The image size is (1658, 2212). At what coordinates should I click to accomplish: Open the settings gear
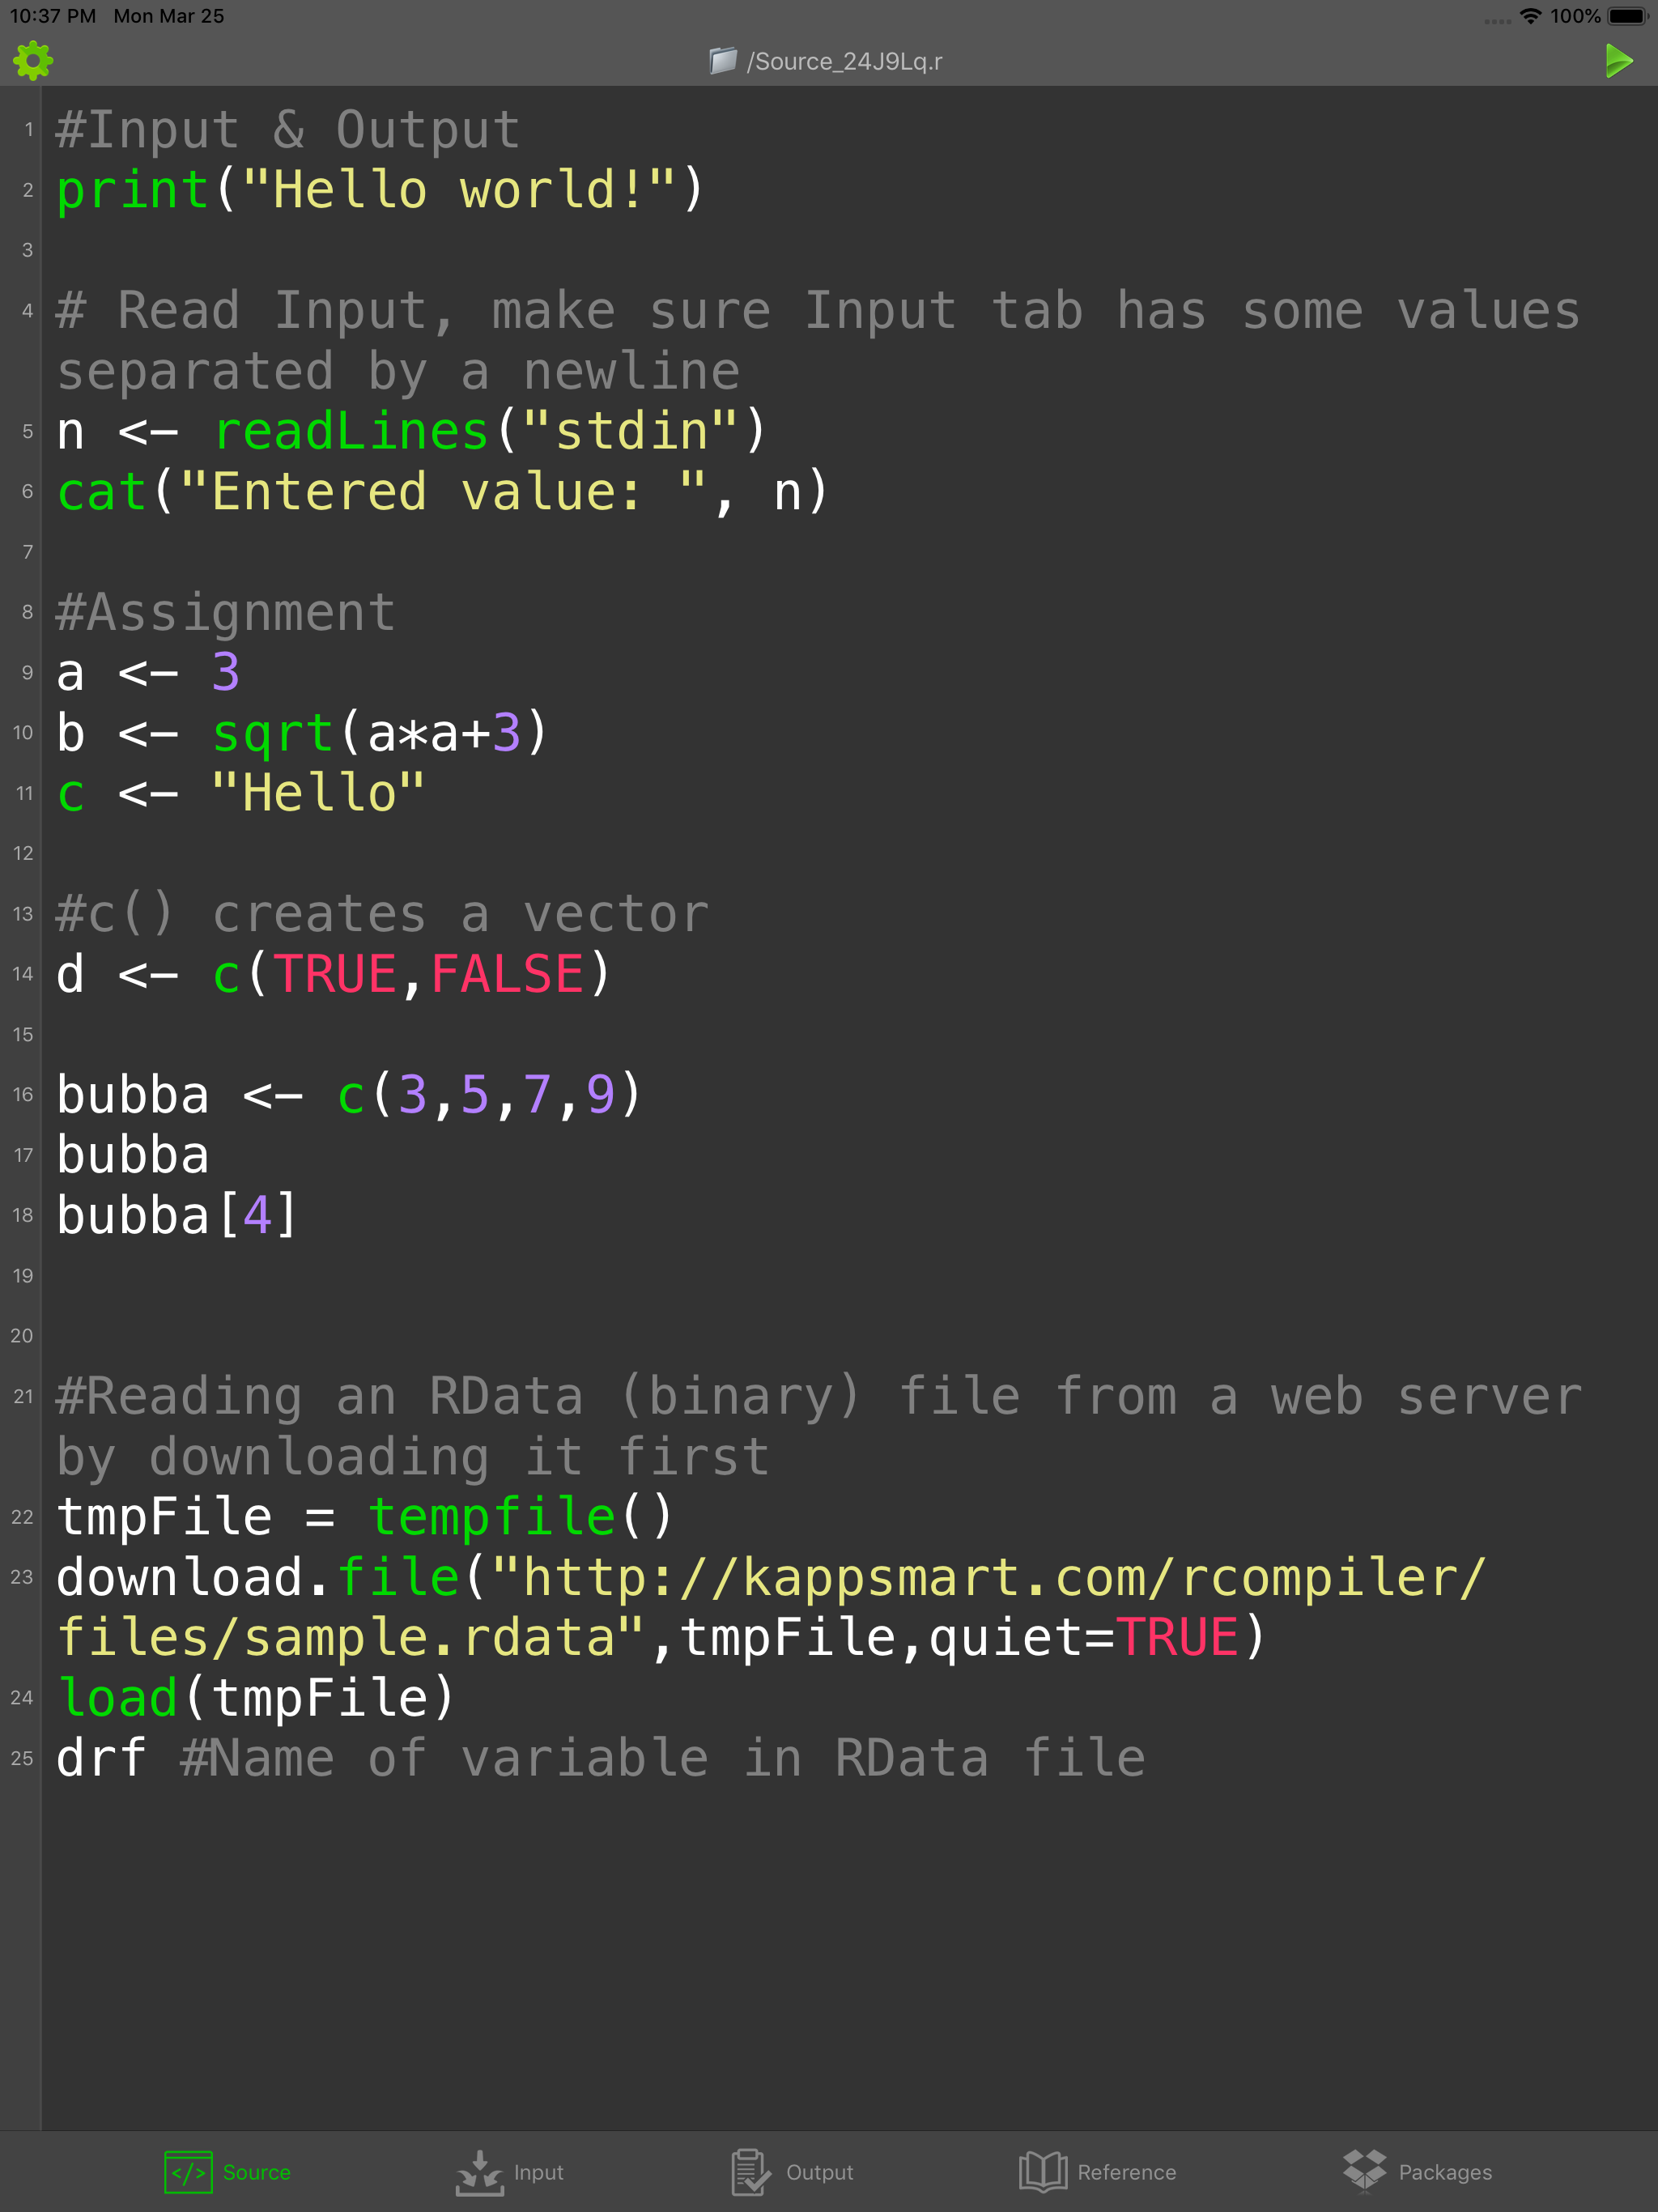[33, 60]
